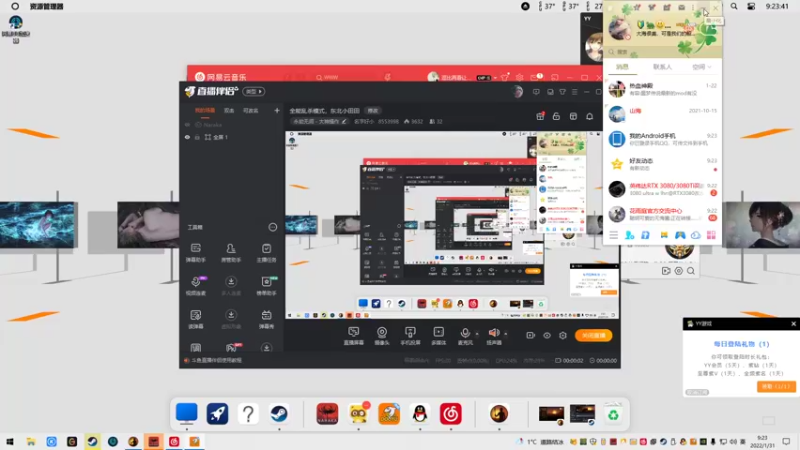Click the streamer avatar in streaming app title bar
This screenshot has width=800, height=450.
point(517,92)
